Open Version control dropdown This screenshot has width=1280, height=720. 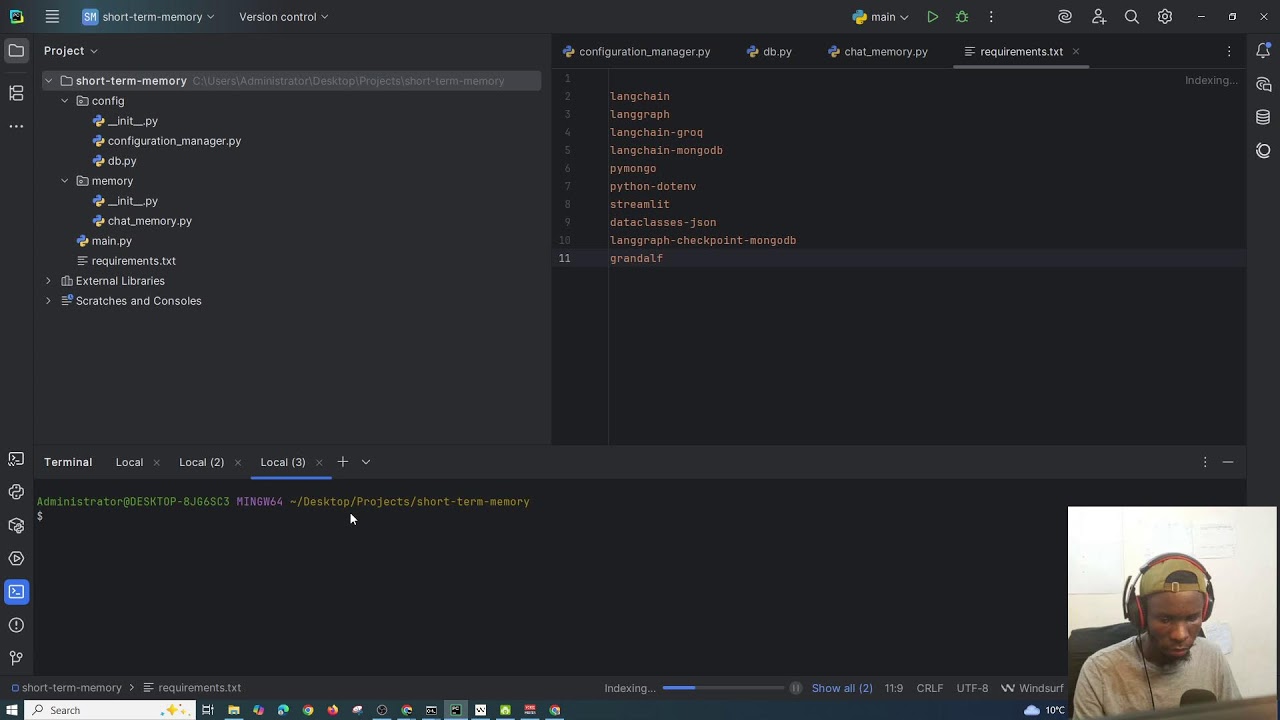(284, 17)
